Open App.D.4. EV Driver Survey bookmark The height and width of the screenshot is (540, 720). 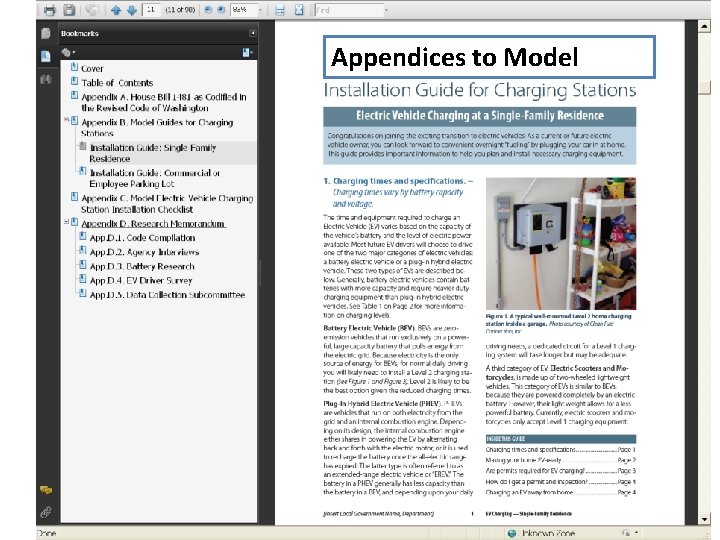pyautogui.click(x=141, y=281)
